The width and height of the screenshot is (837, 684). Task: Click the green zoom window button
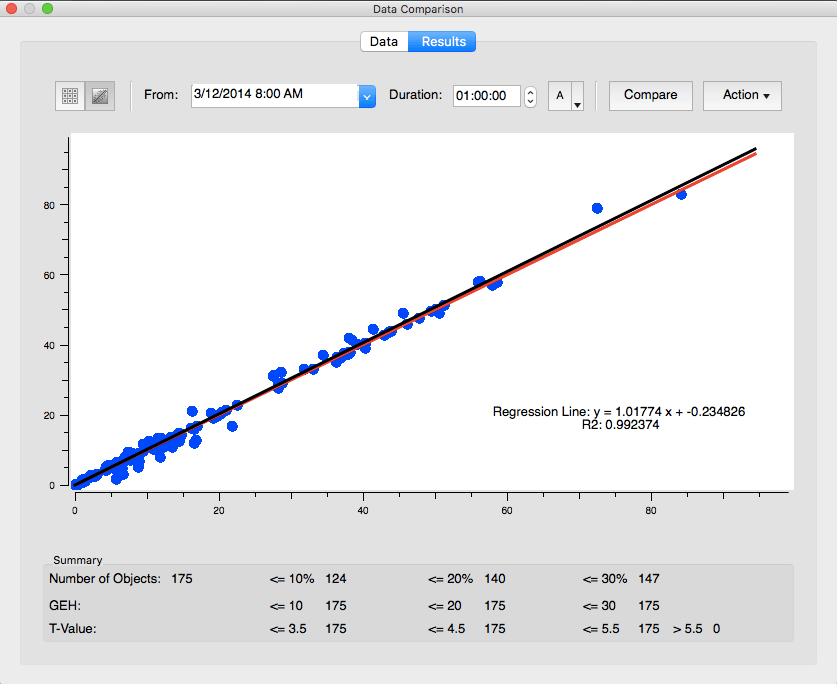click(48, 9)
